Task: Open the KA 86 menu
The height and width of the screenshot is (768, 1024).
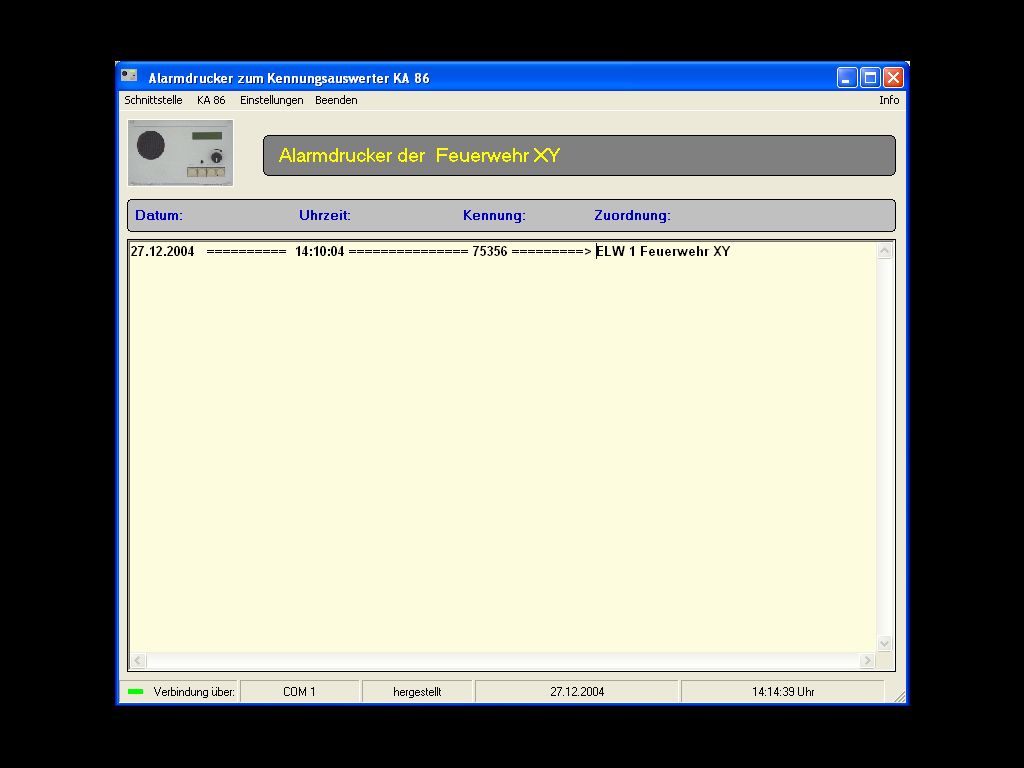Action: [x=211, y=100]
